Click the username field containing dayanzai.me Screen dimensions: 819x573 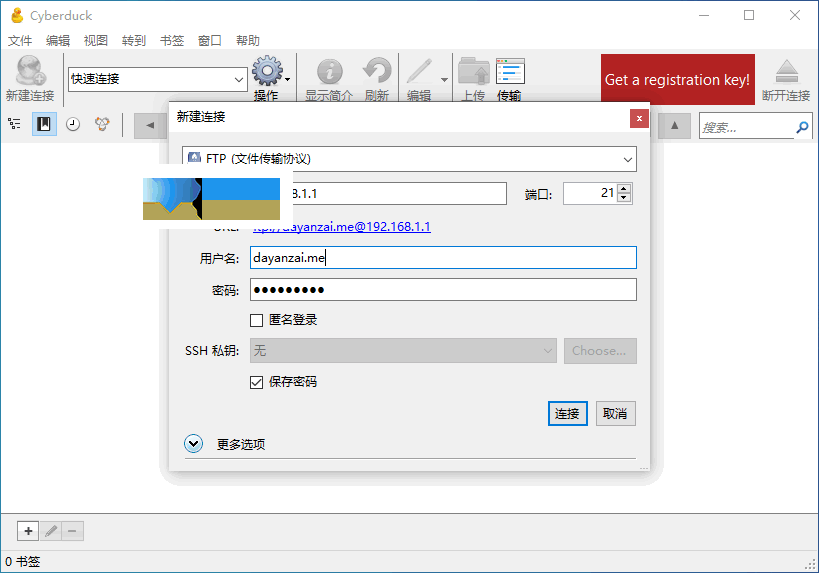tap(443, 258)
